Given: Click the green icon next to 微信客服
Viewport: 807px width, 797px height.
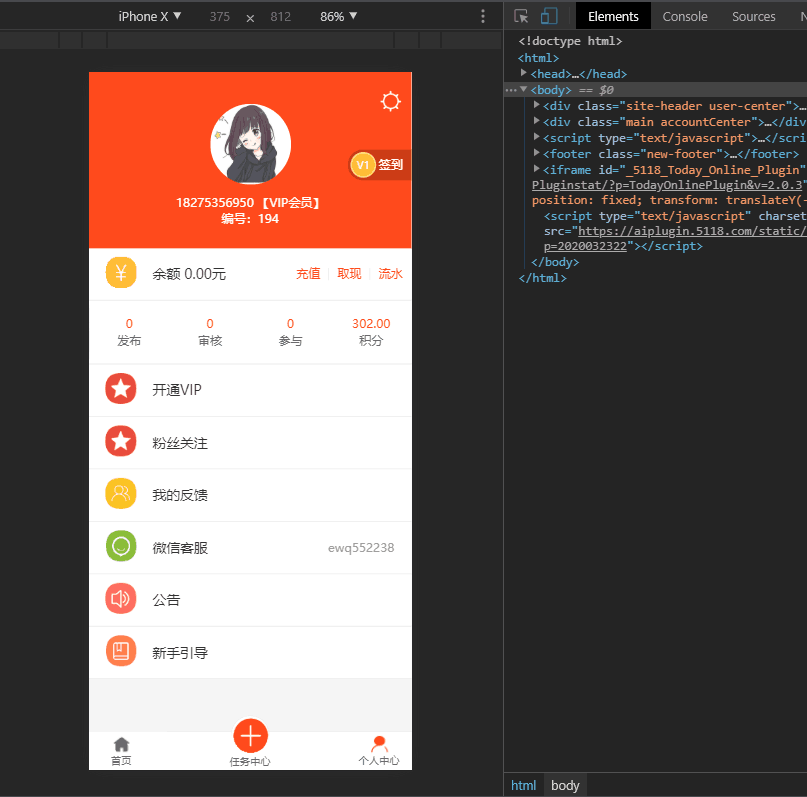Looking at the screenshot, I should pyautogui.click(x=121, y=546).
